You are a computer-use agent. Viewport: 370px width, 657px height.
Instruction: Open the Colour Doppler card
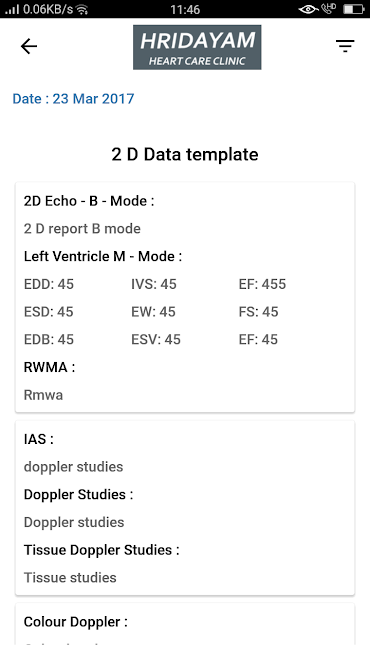coord(185,624)
